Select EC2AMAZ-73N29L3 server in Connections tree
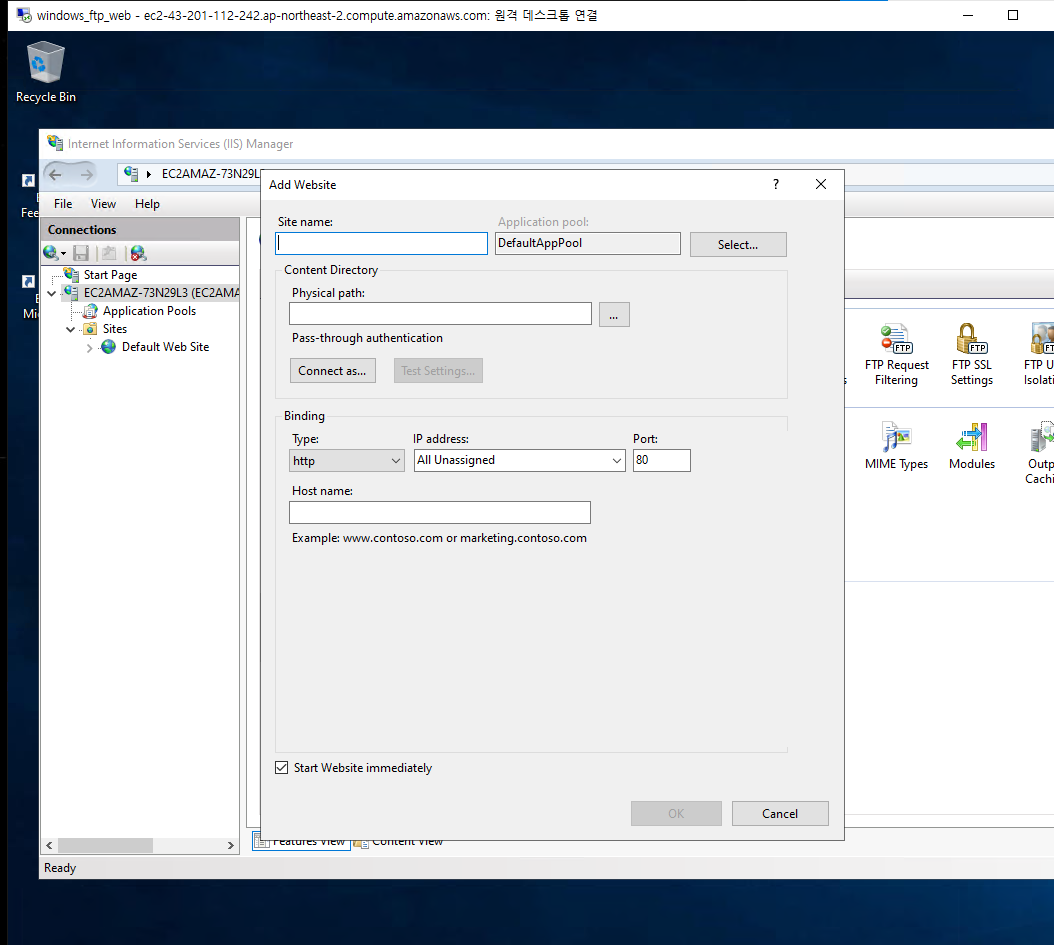 [x=161, y=293]
